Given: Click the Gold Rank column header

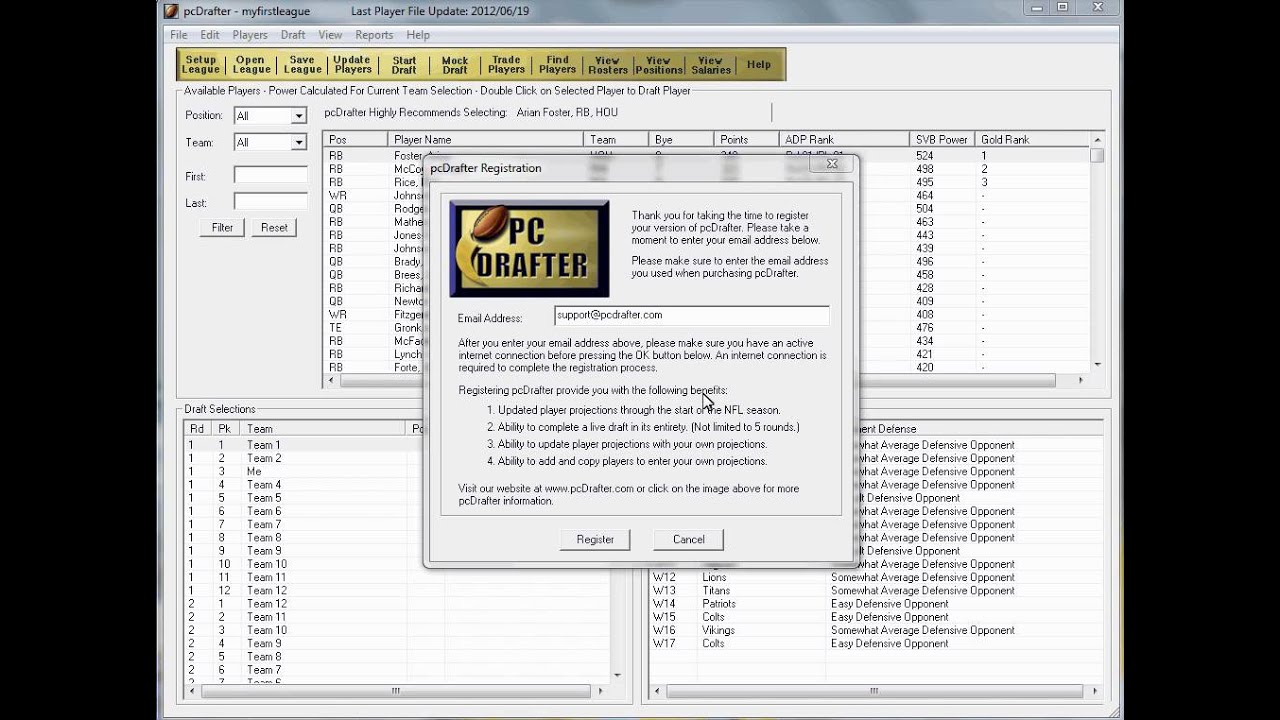Looking at the screenshot, I should click(x=1032, y=140).
